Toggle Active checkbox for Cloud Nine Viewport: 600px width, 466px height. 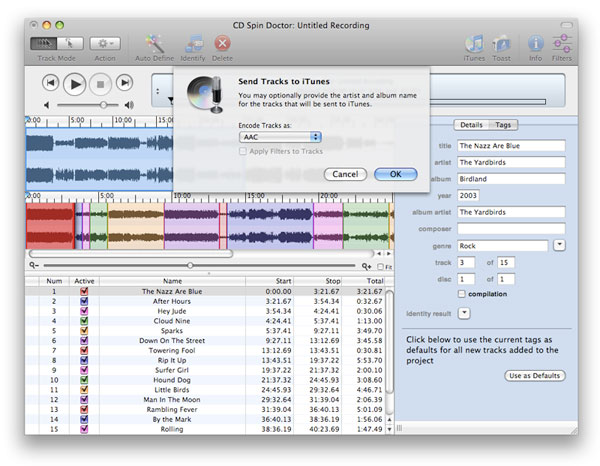(x=84, y=321)
